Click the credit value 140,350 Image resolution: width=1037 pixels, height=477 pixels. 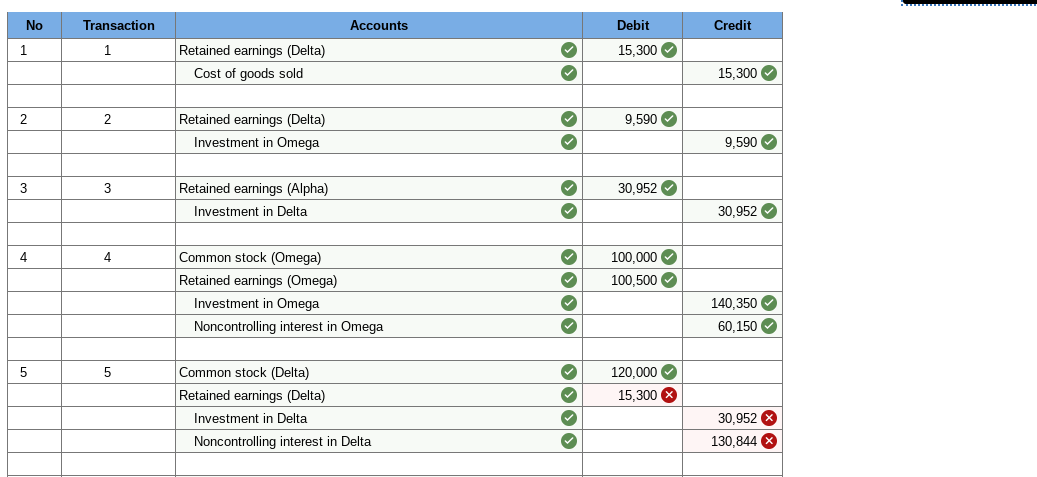tap(734, 303)
